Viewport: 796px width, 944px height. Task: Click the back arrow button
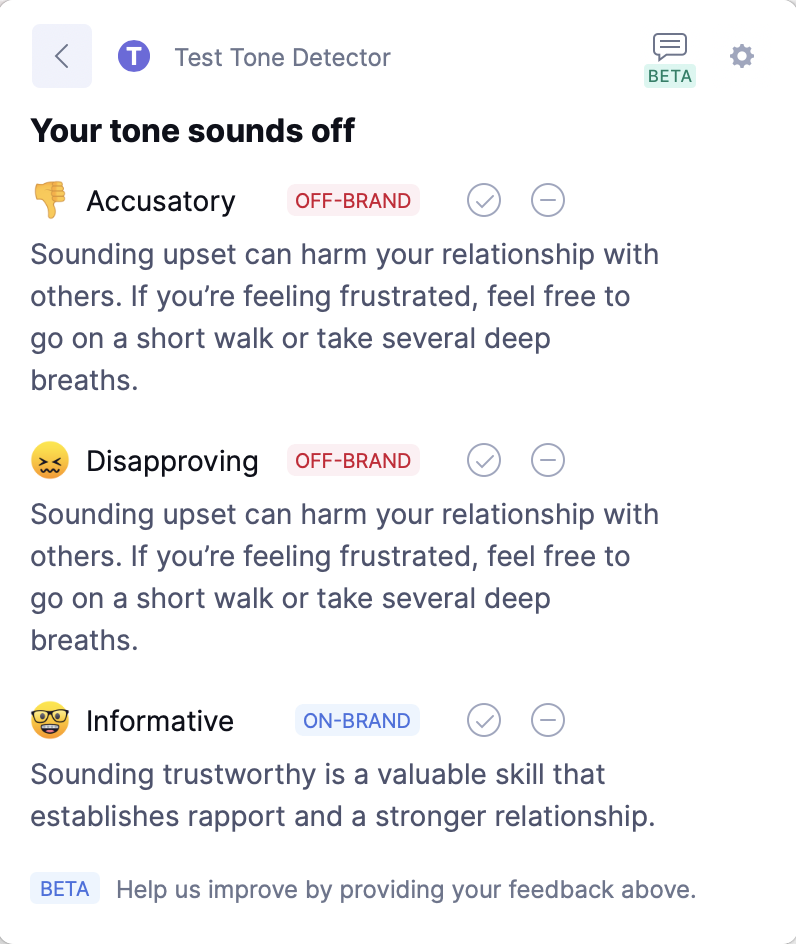pyautogui.click(x=62, y=56)
